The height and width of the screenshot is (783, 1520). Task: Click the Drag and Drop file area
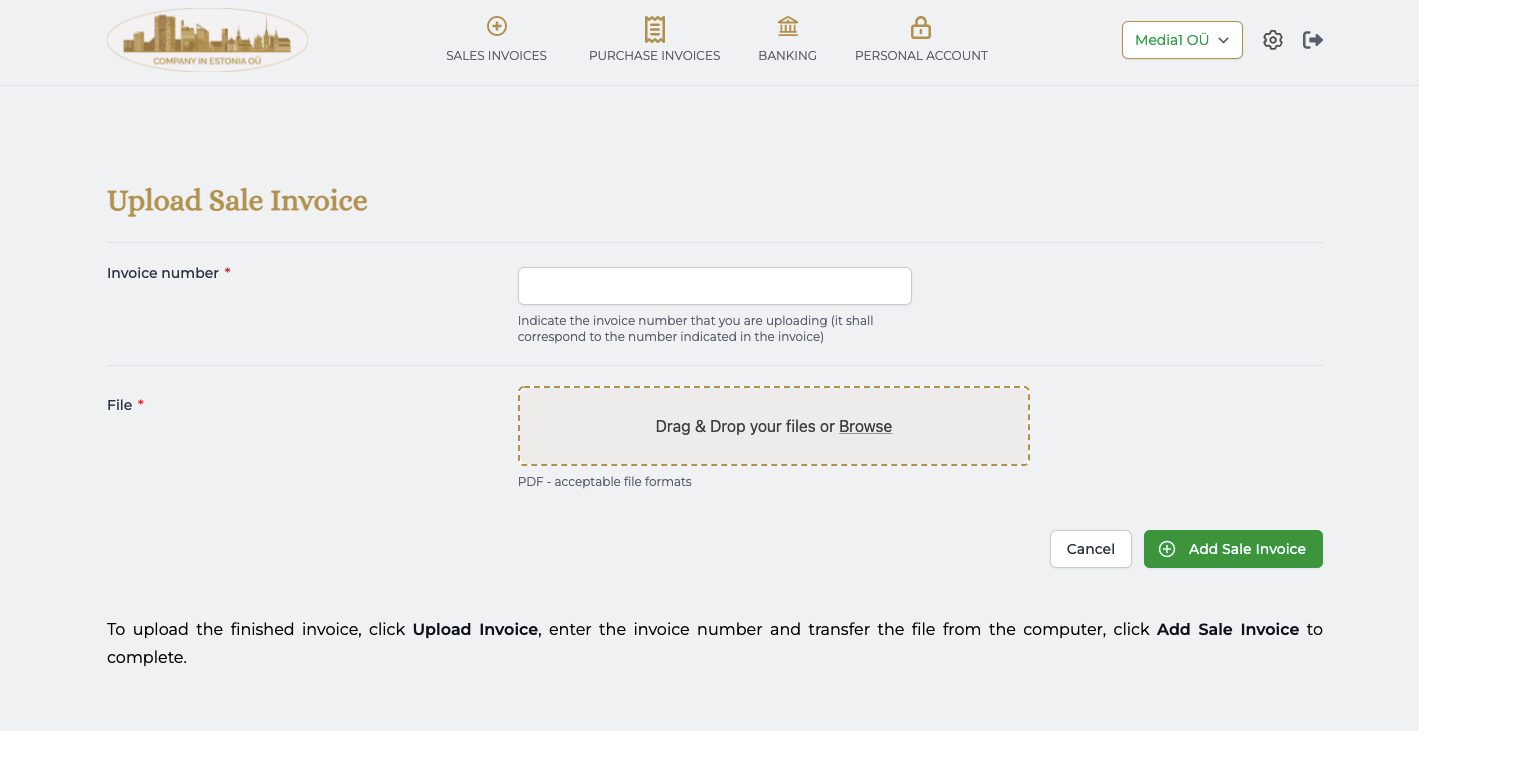point(773,426)
